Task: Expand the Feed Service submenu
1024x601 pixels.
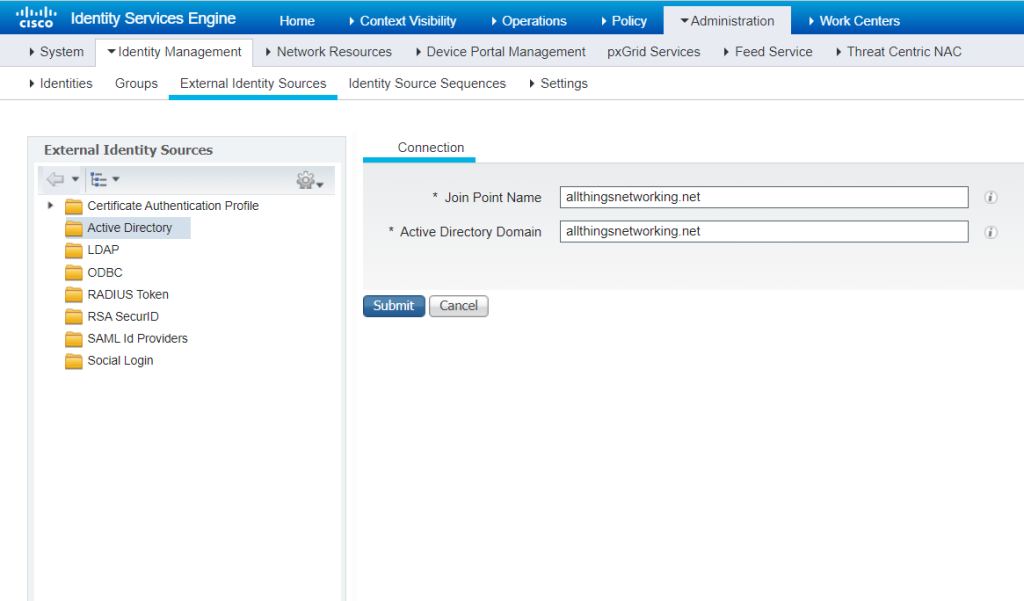Action: 768,52
